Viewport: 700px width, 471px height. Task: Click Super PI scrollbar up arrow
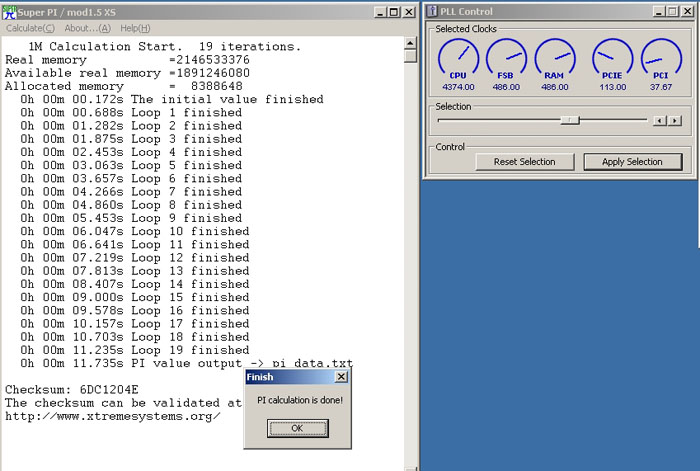click(x=410, y=43)
